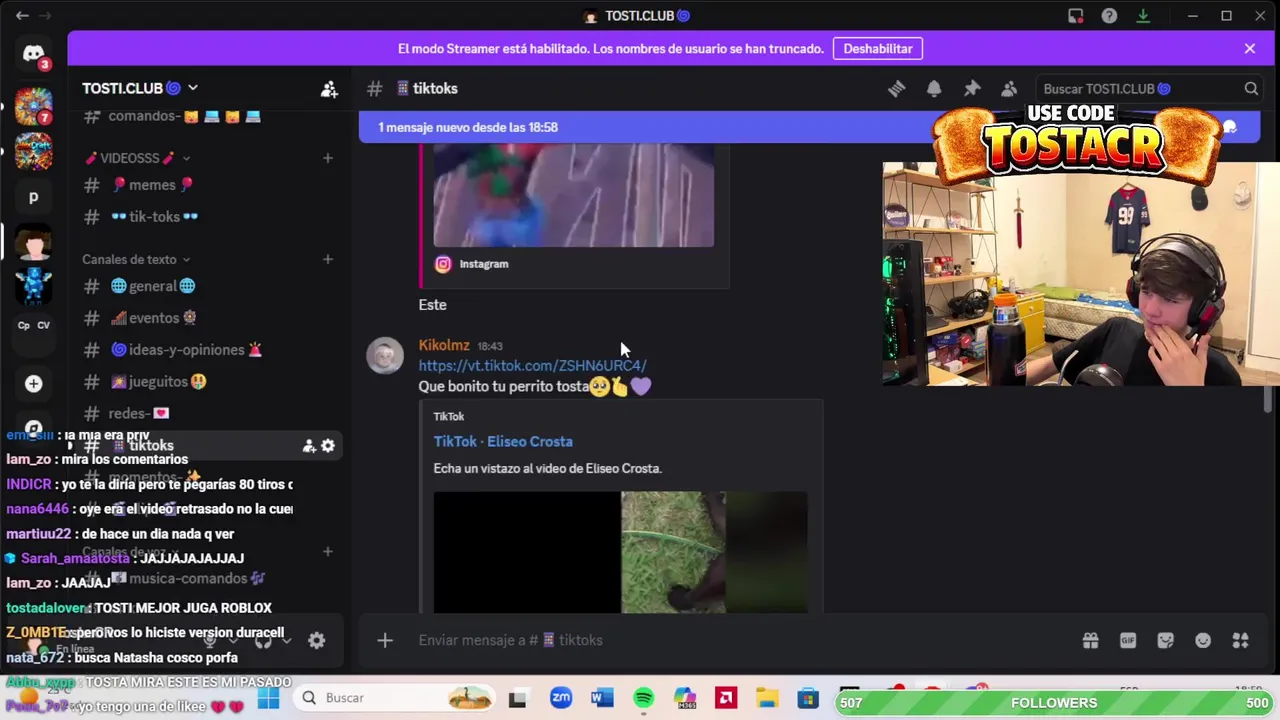Open TikTok · Eliseo Crosta embed title
This screenshot has height=720, width=1280.
503,442
